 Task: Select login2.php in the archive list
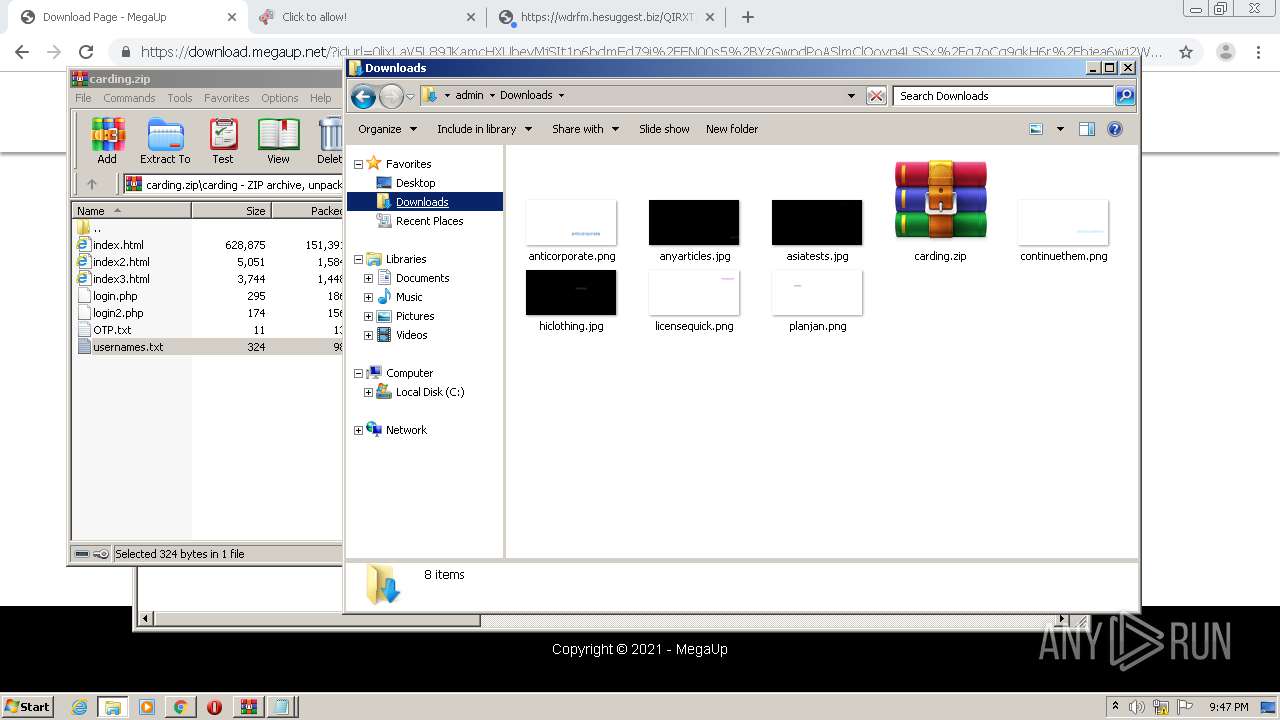[118, 313]
